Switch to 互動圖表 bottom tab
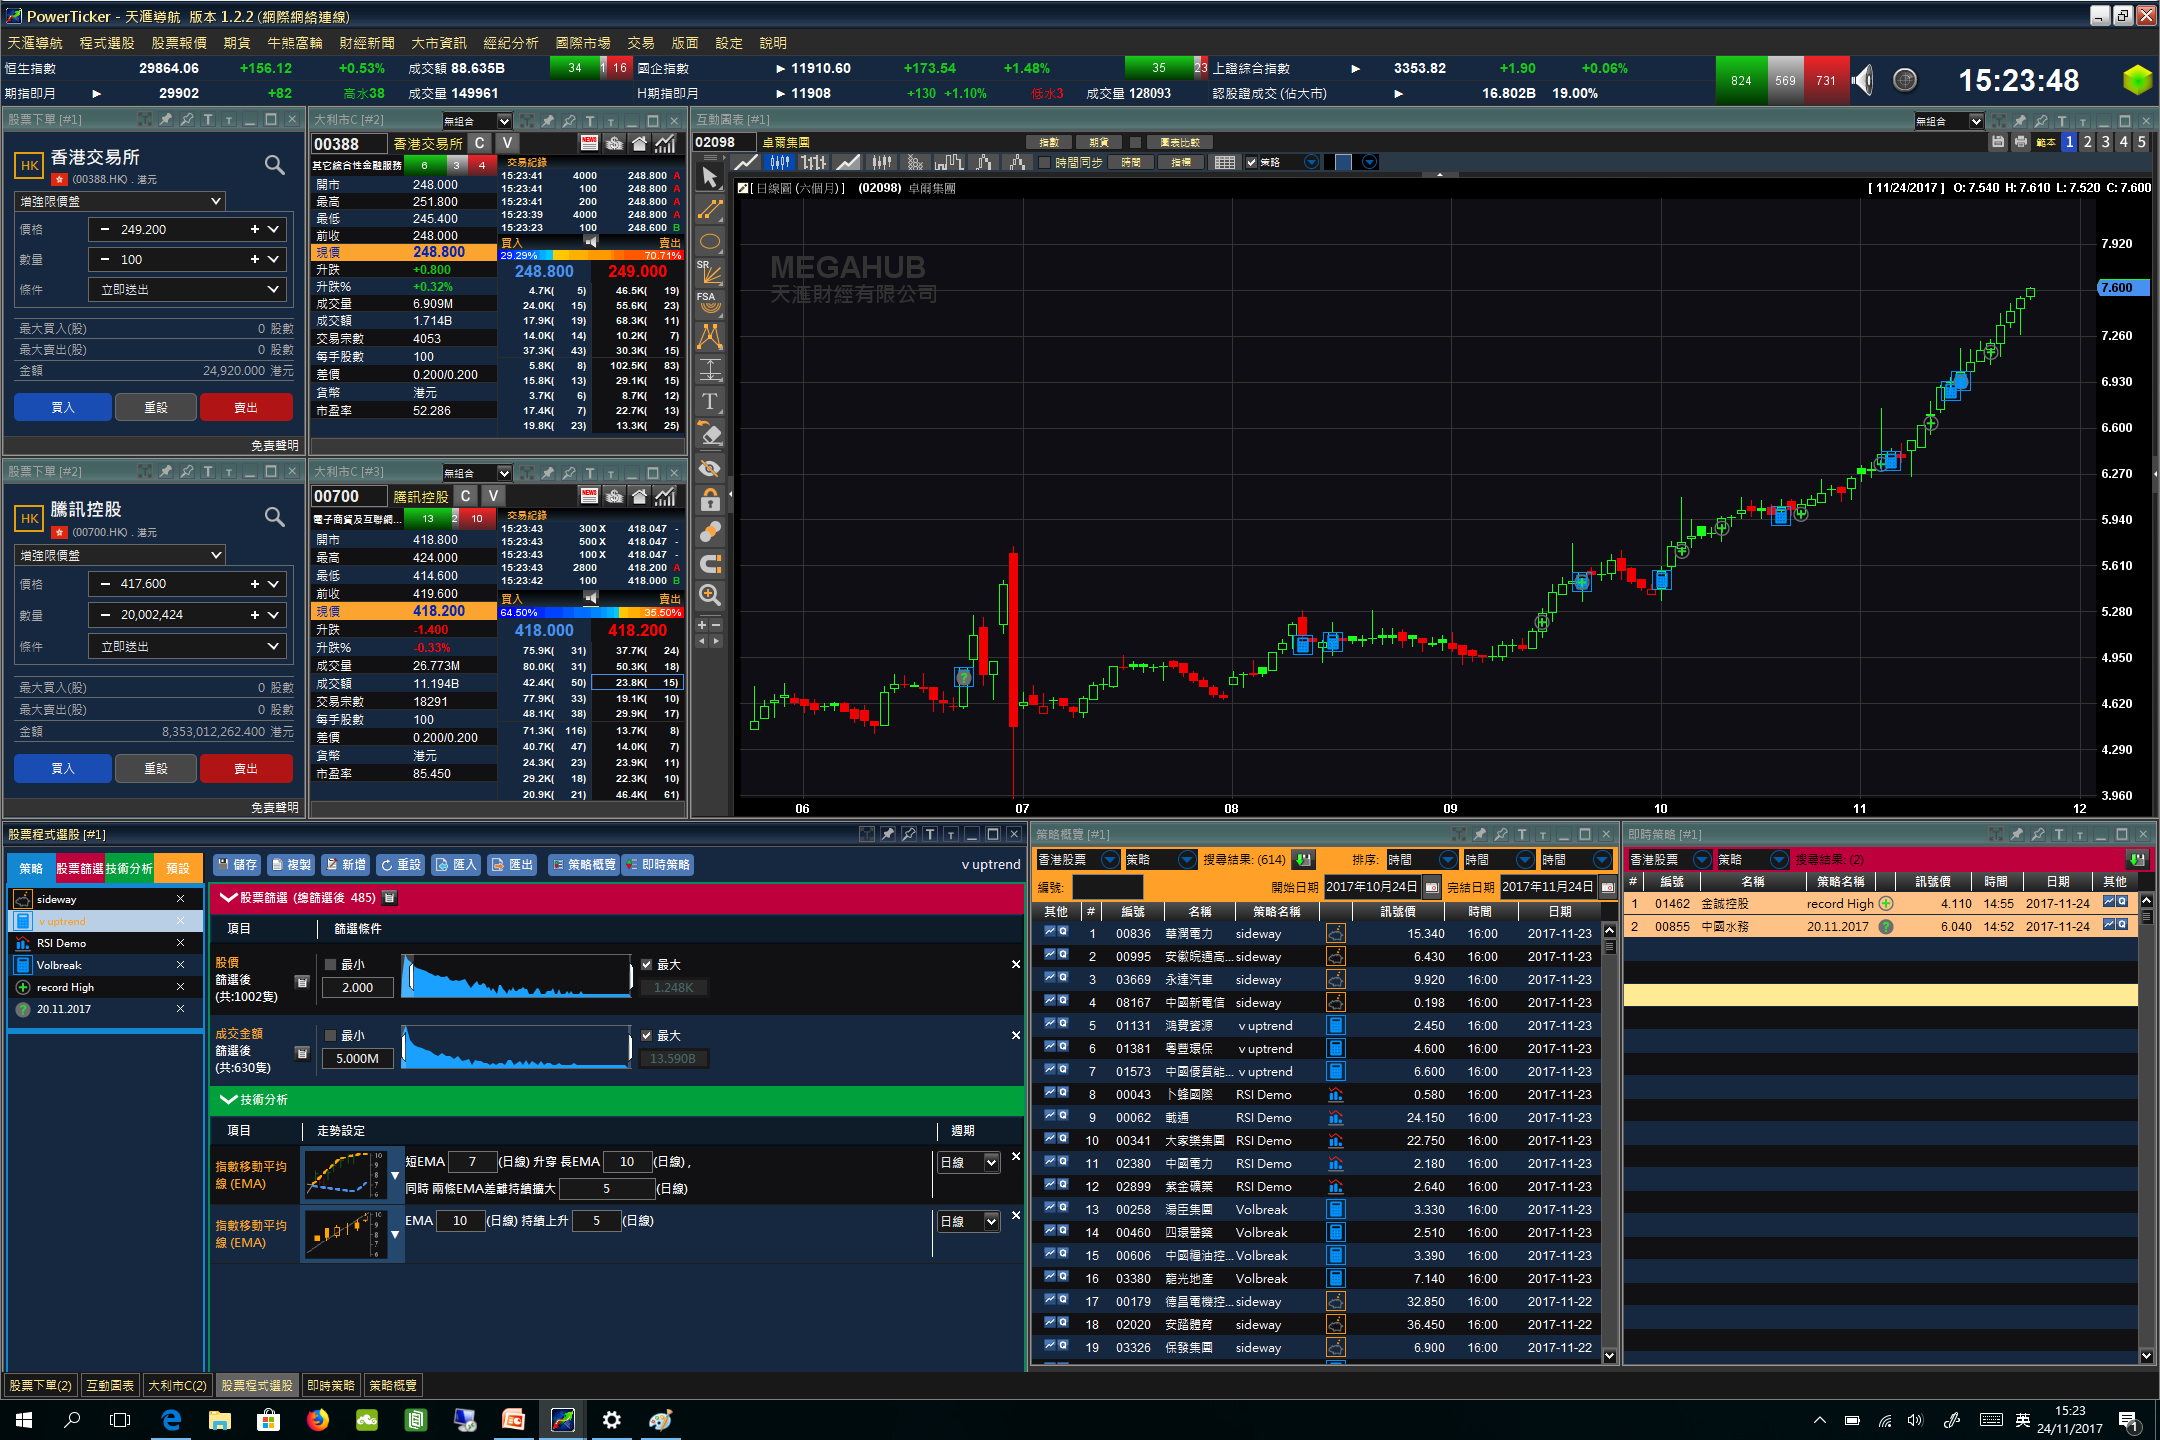The image size is (2160, 1440). (110, 1385)
